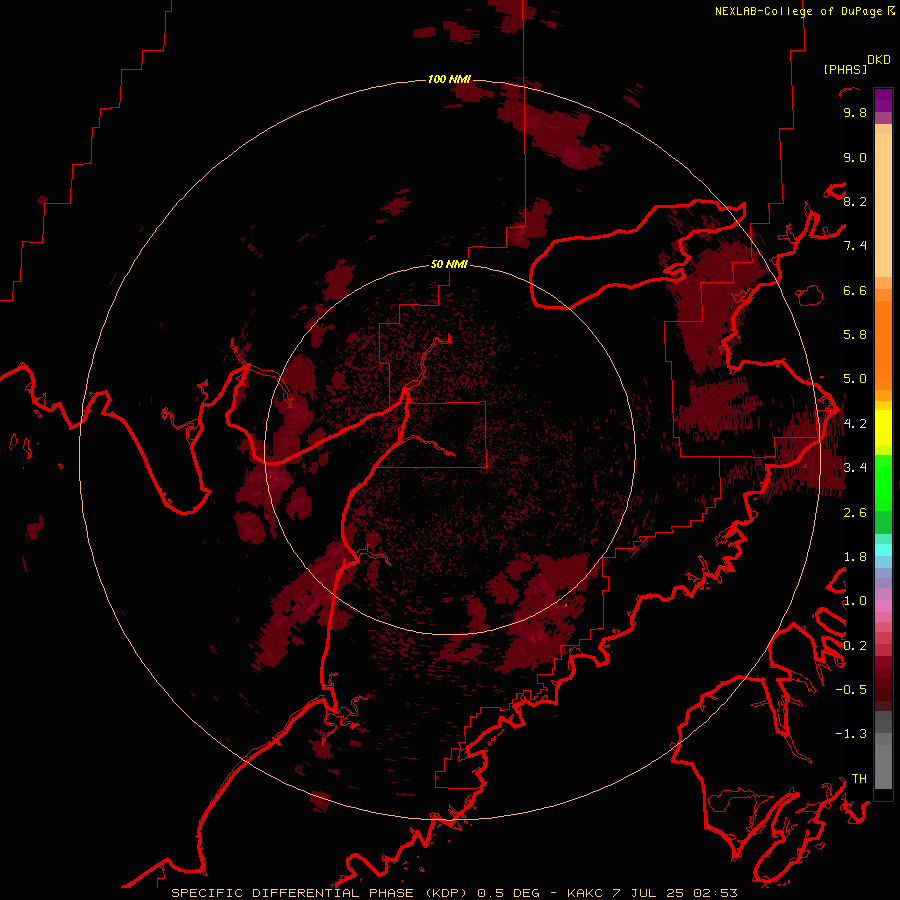Image resolution: width=900 pixels, height=900 pixels.
Task: Select the -1.3 legend value
Action: pyautogui.click(x=851, y=734)
